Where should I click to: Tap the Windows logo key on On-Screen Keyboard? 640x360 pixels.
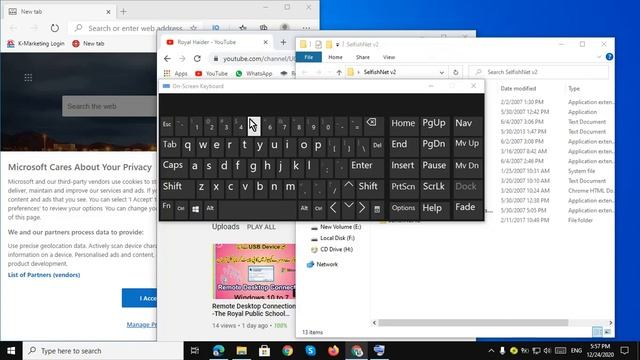(x=196, y=209)
